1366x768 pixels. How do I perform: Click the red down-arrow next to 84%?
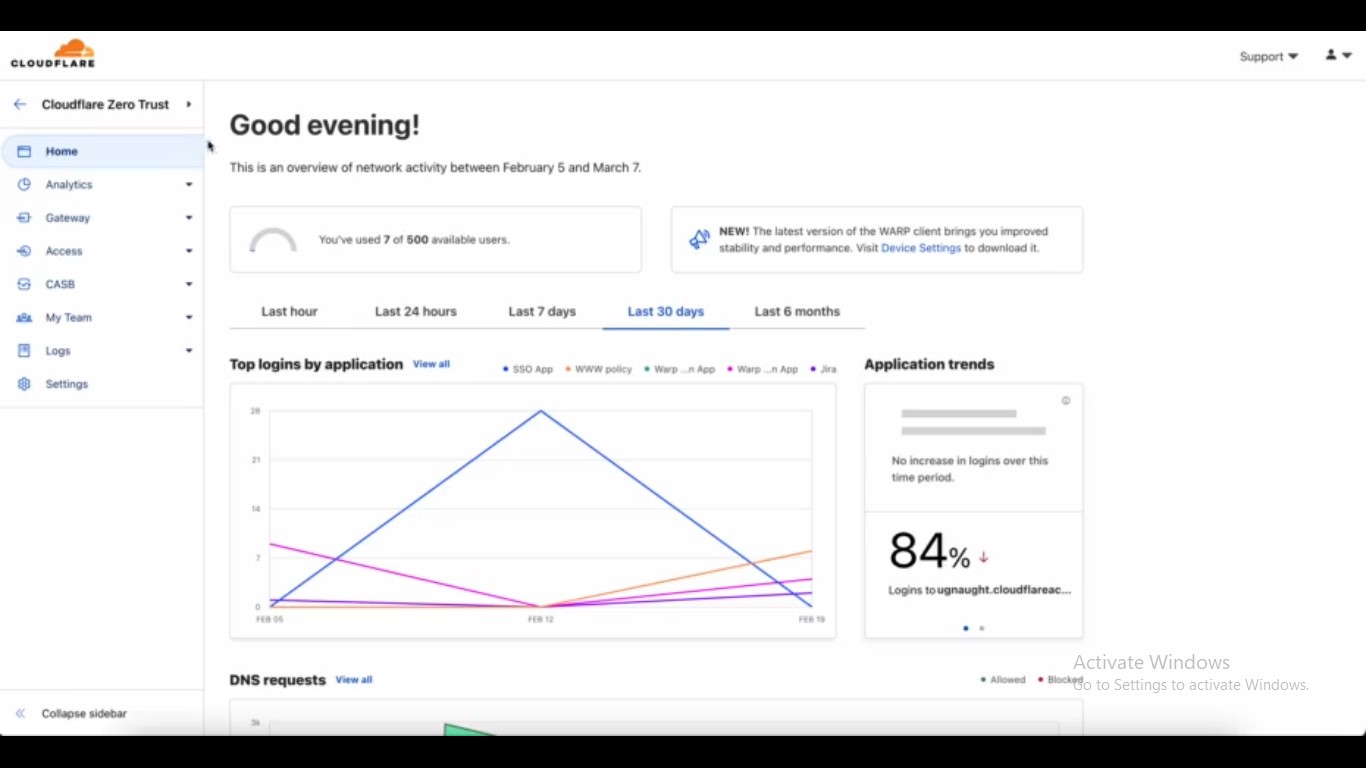click(x=983, y=557)
